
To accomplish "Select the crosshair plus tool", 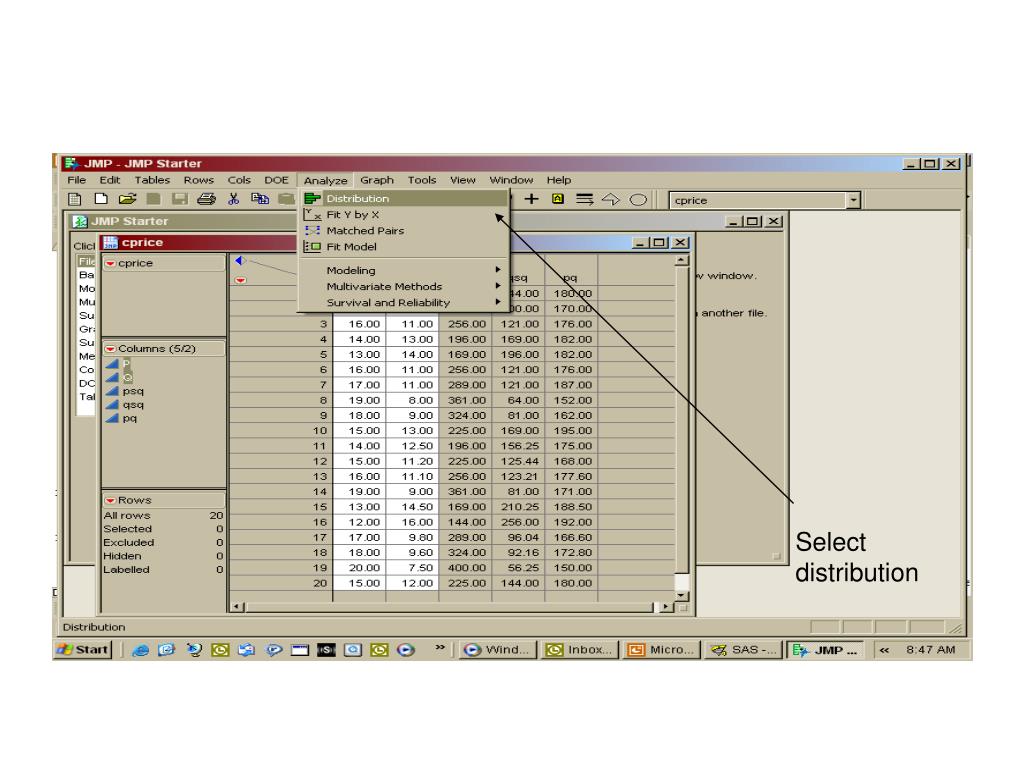I will [x=532, y=199].
